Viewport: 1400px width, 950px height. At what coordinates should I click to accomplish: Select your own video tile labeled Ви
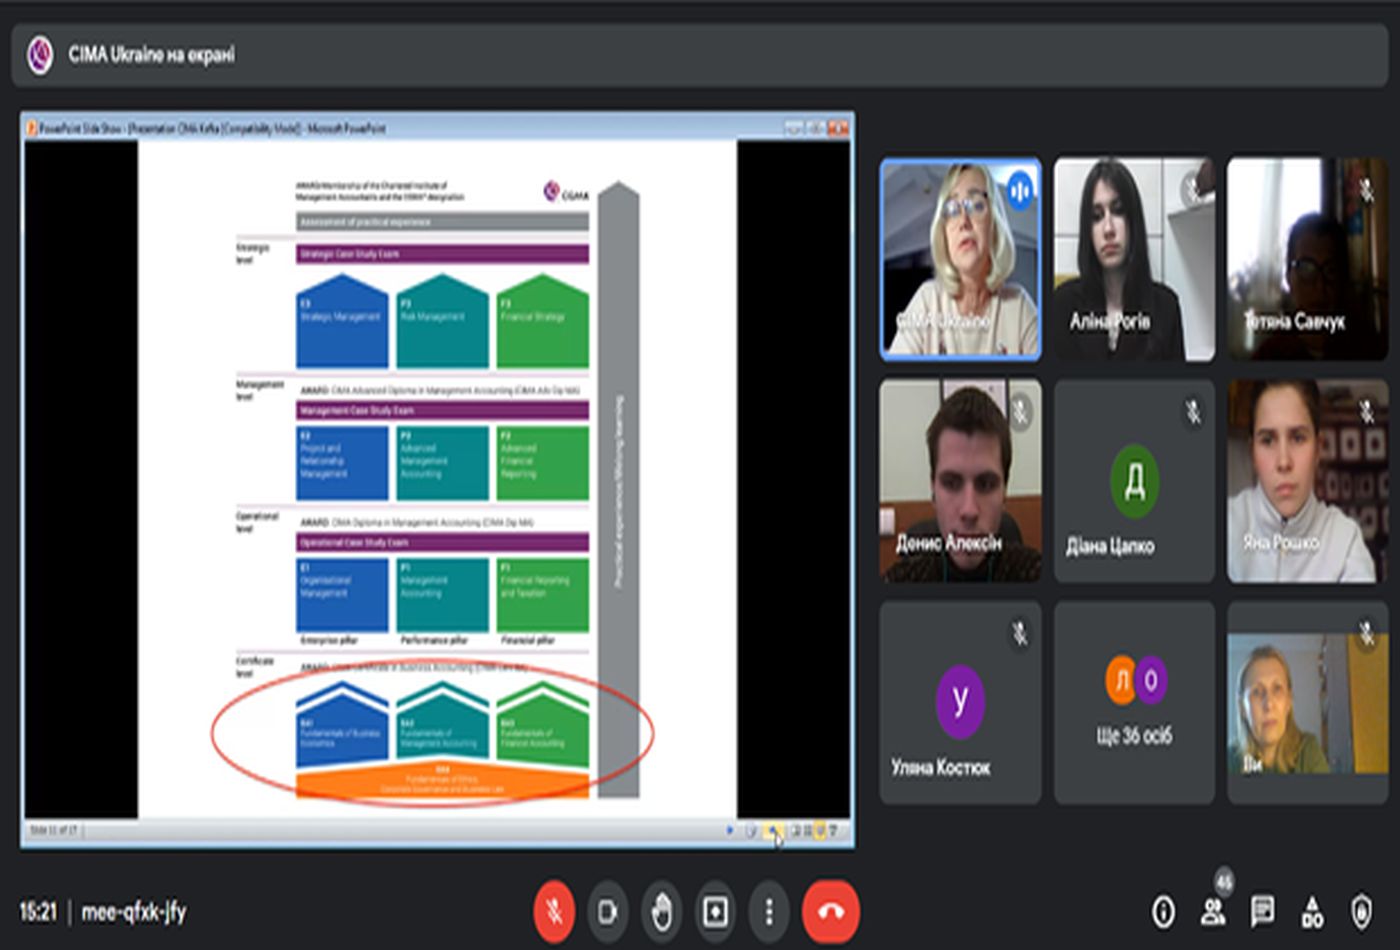coord(1308,703)
